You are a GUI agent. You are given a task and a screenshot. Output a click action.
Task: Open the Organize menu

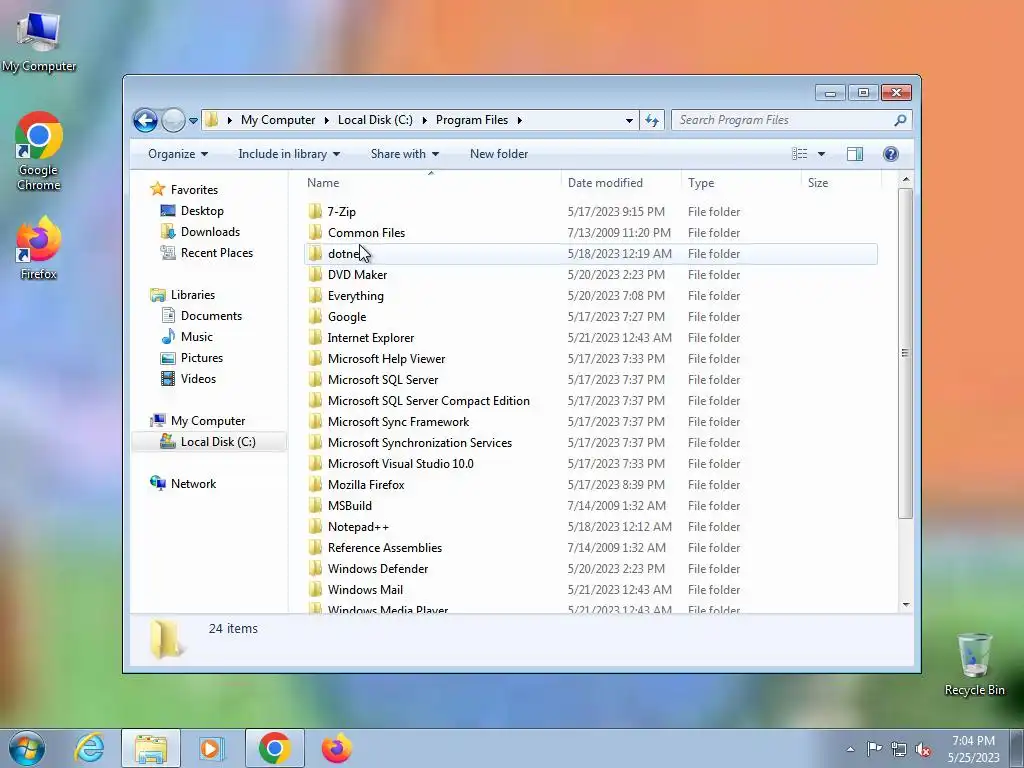click(x=178, y=154)
